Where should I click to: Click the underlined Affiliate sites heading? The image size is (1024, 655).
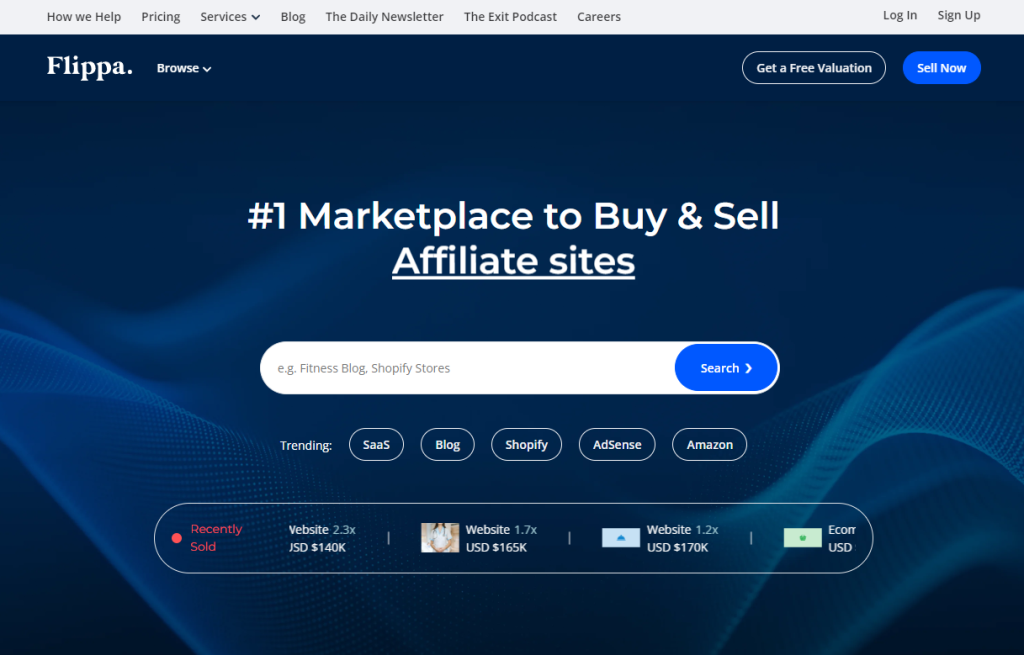coord(513,261)
